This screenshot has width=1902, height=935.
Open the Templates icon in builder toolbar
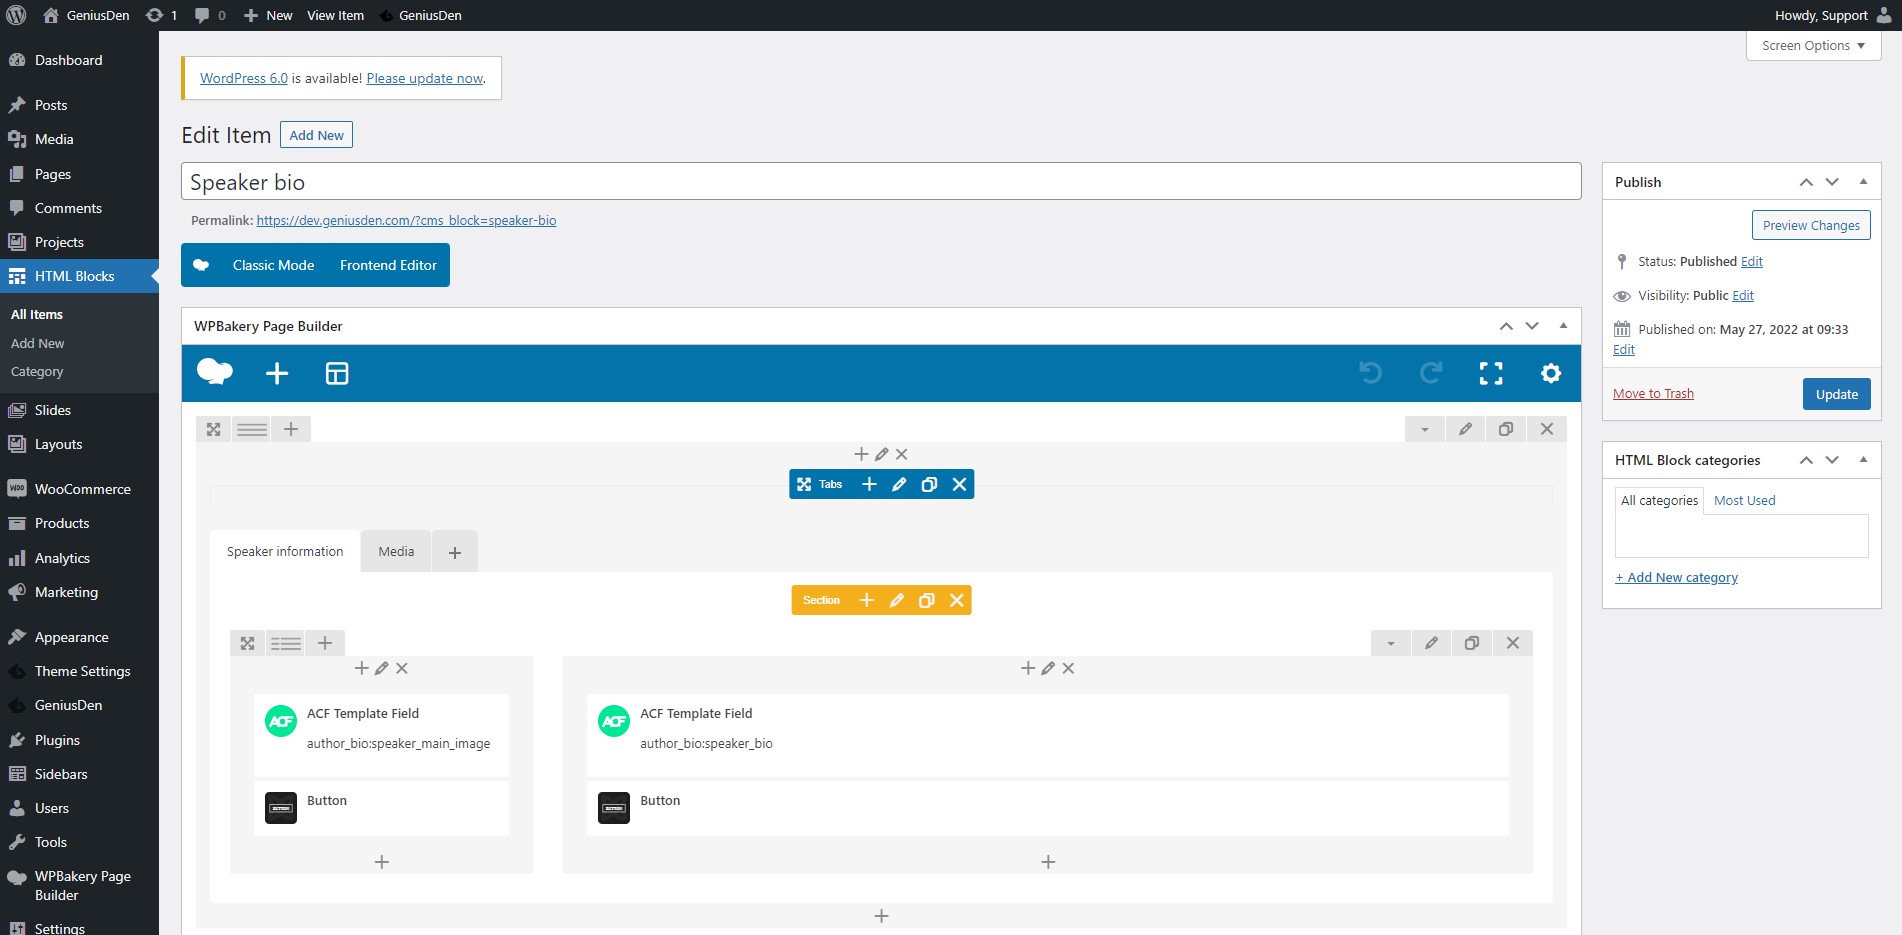(x=337, y=373)
